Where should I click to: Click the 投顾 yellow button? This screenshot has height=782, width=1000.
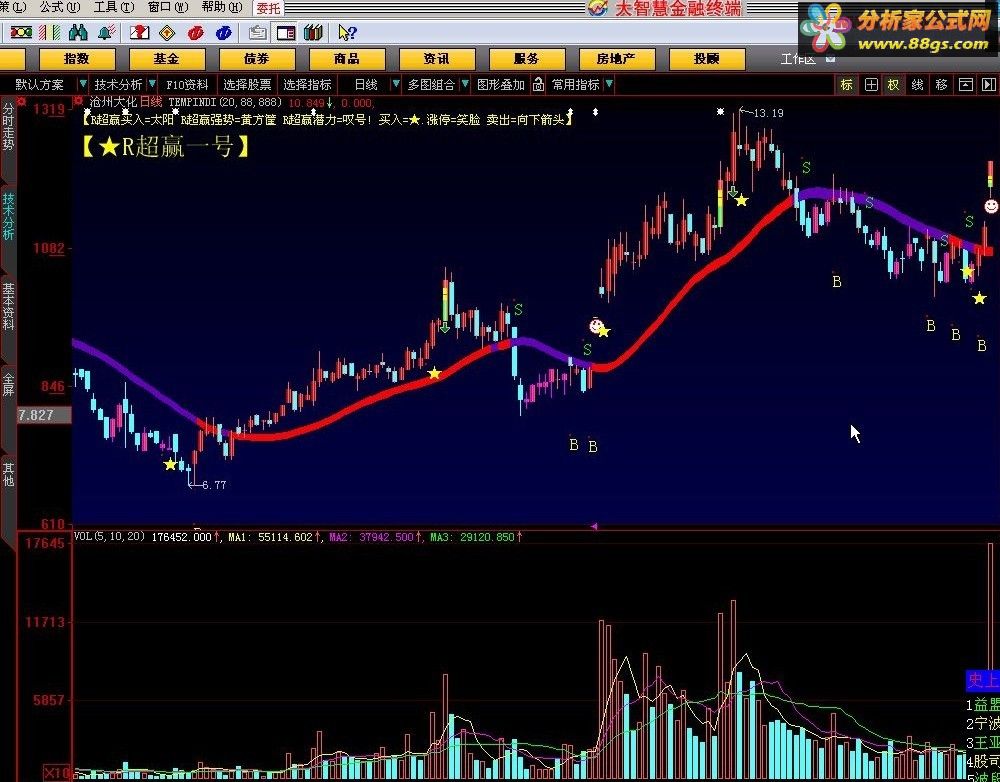point(707,59)
